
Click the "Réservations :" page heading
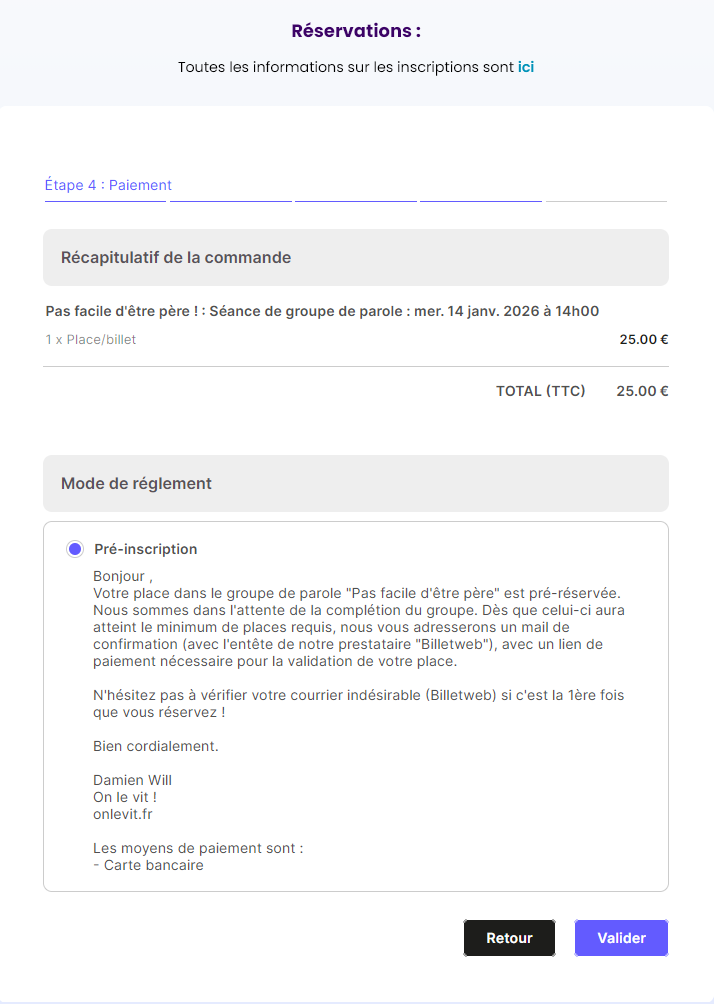tap(356, 31)
